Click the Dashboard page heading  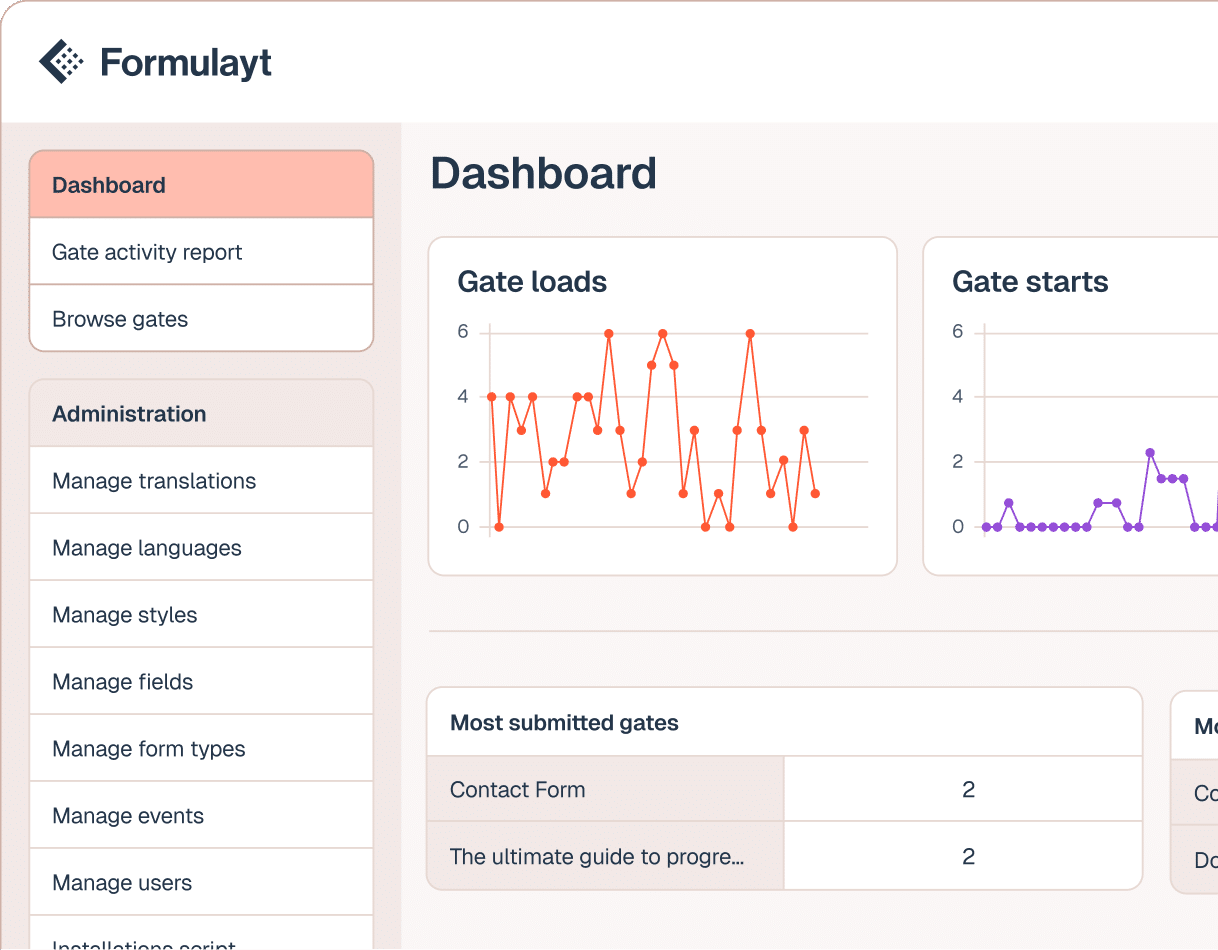pos(543,174)
